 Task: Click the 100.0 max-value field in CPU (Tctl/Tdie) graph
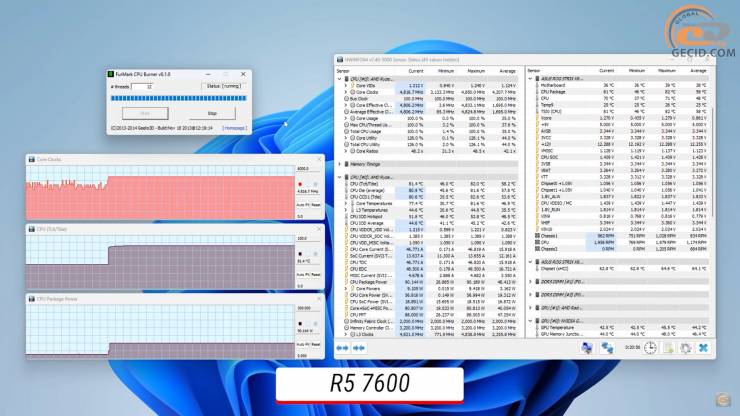pos(309,238)
